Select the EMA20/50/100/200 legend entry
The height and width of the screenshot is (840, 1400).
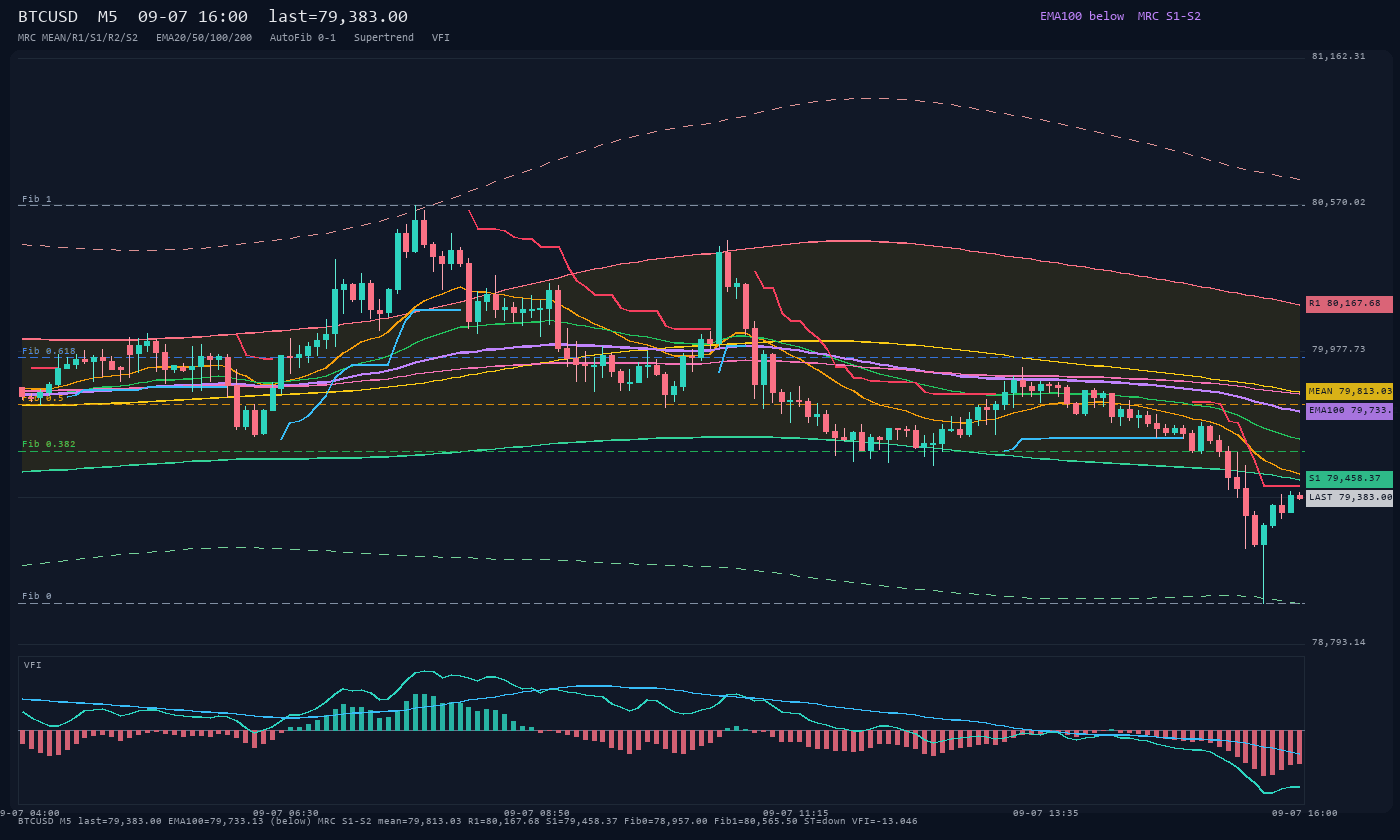[204, 38]
